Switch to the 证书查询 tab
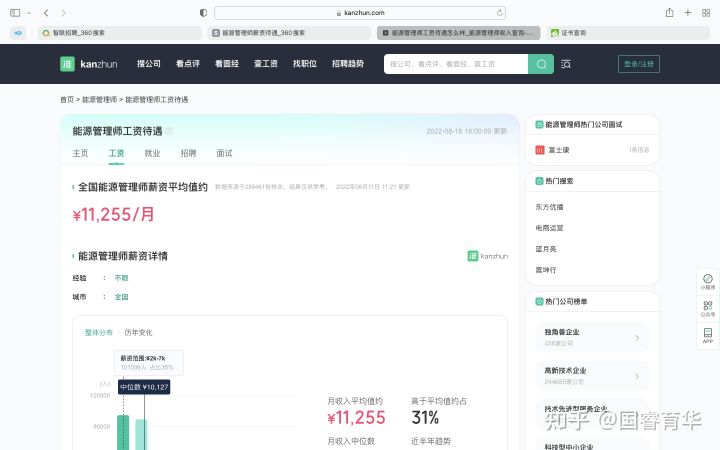Image resolution: width=720 pixels, height=450 pixels. (x=628, y=33)
